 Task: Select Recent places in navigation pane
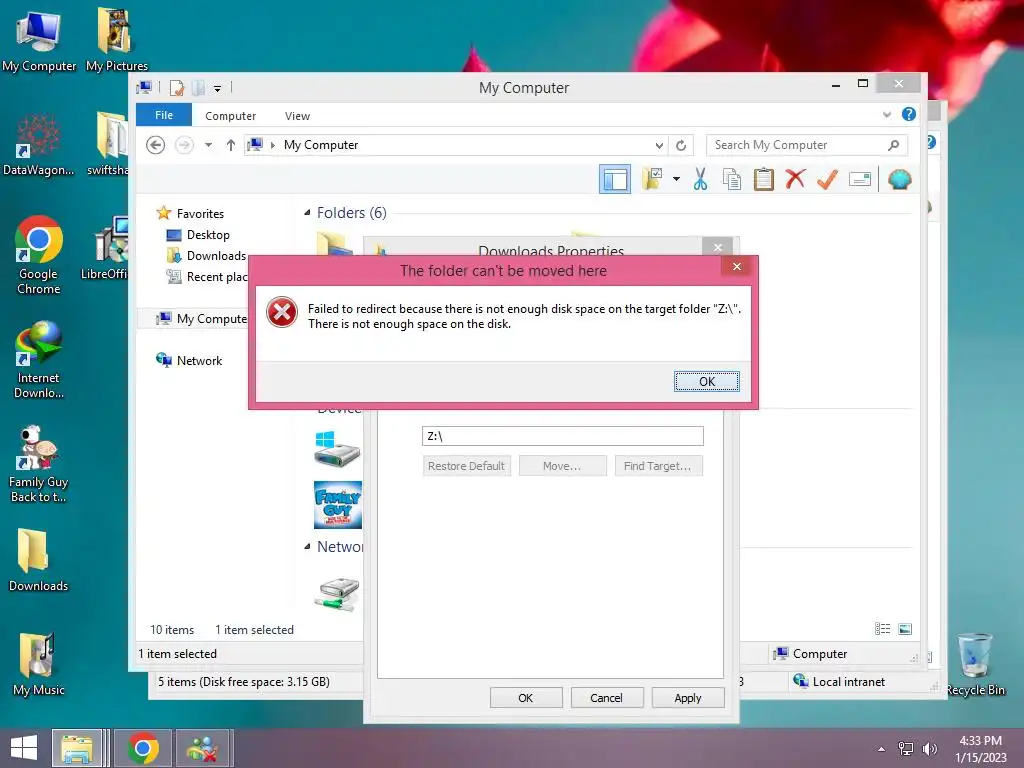(x=208, y=276)
